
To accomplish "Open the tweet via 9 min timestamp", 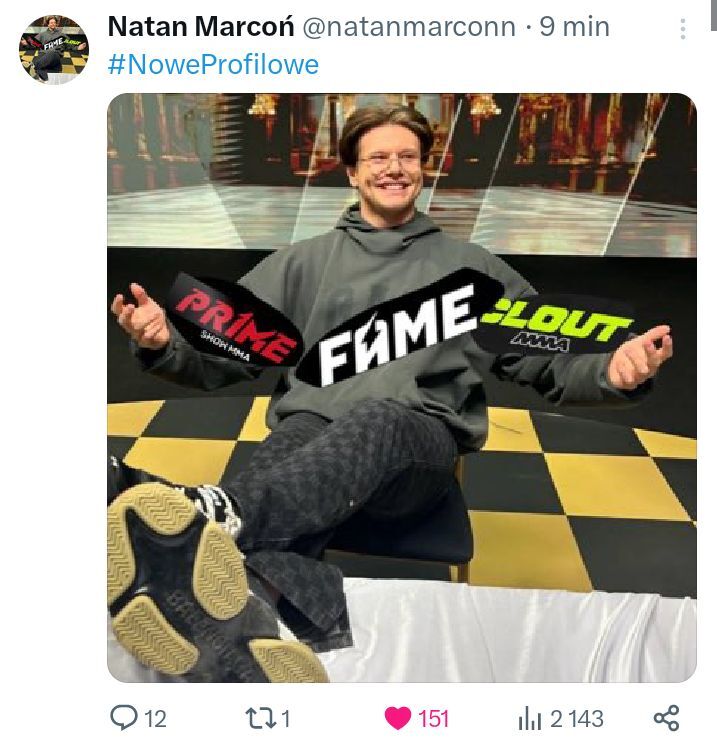I will pyautogui.click(x=575, y=27).
